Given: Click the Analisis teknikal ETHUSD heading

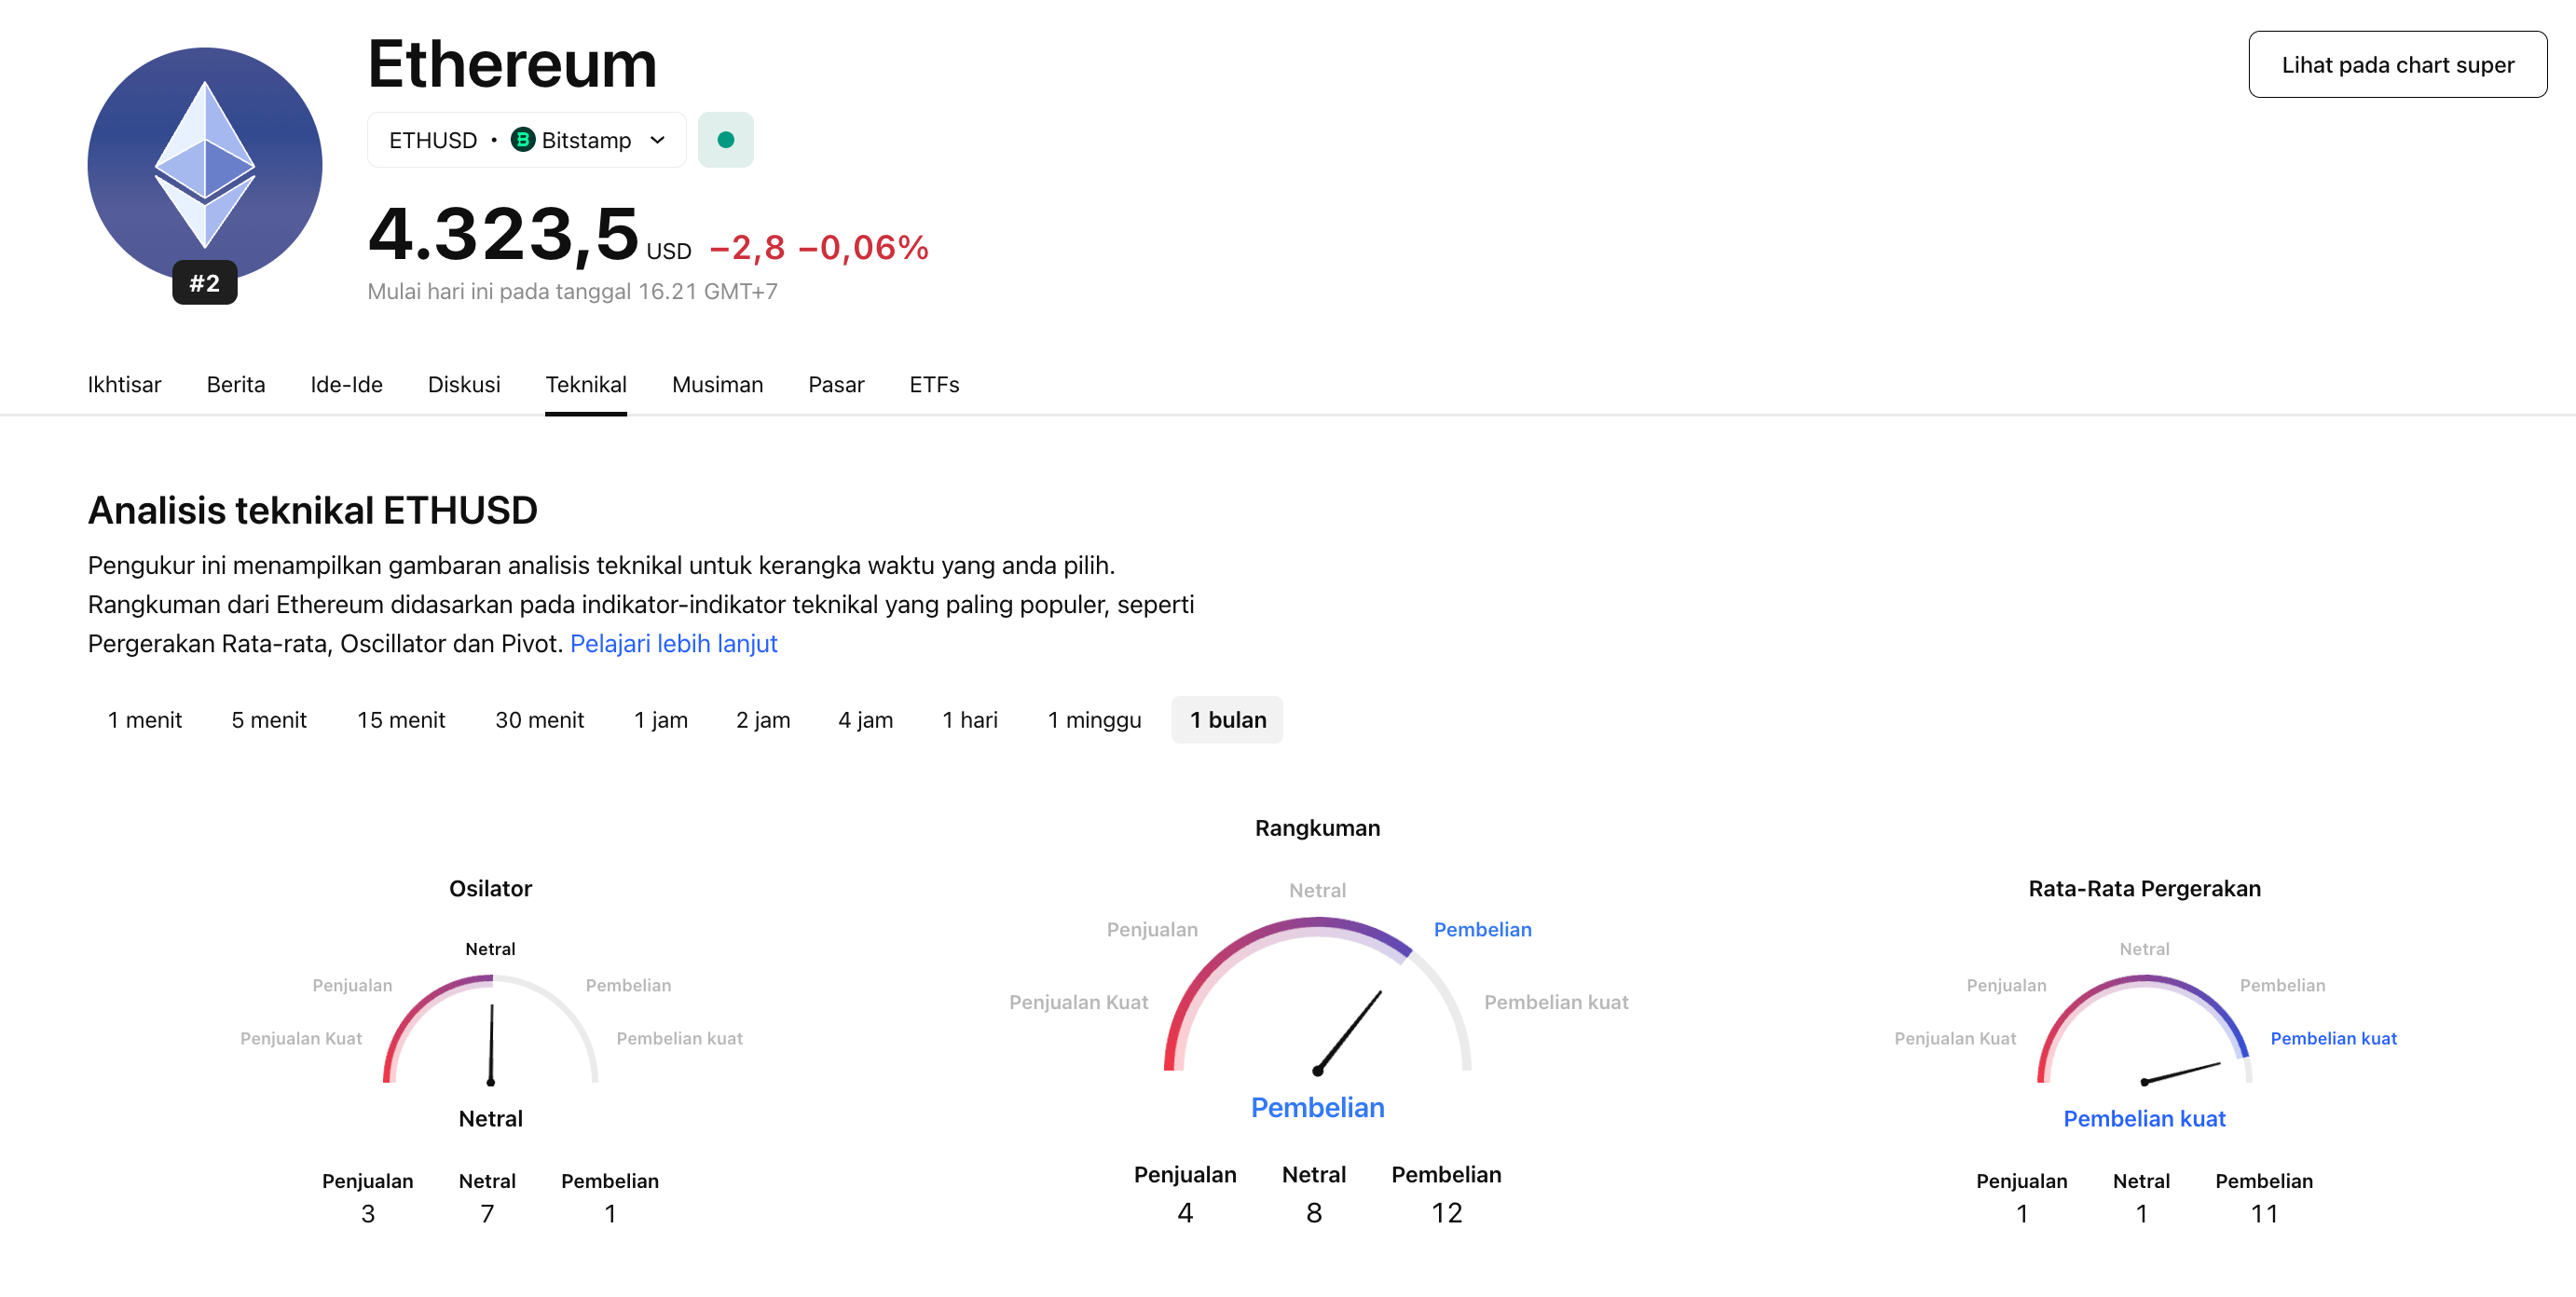Looking at the screenshot, I should 312,511.
